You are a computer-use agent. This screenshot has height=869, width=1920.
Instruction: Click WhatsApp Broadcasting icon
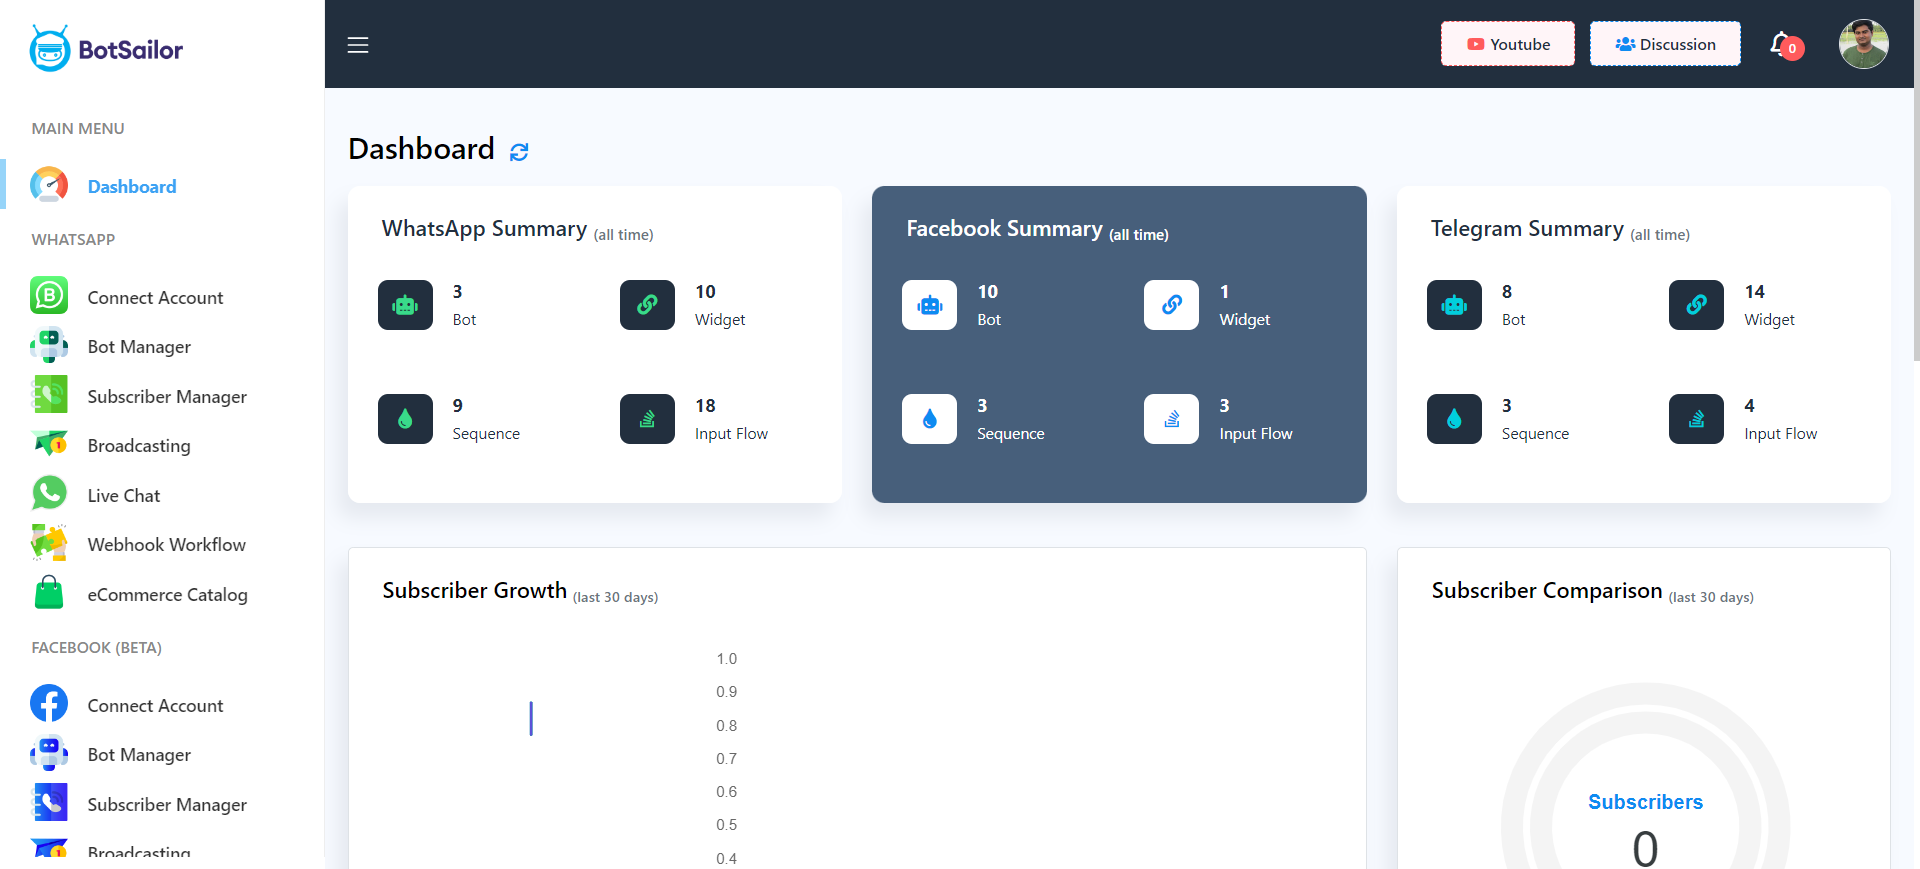coord(49,444)
